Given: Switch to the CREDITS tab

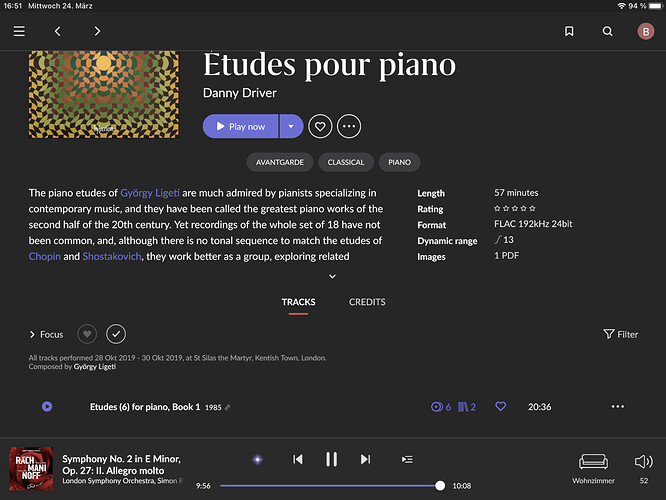Looking at the screenshot, I should pyautogui.click(x=367, y=302).
